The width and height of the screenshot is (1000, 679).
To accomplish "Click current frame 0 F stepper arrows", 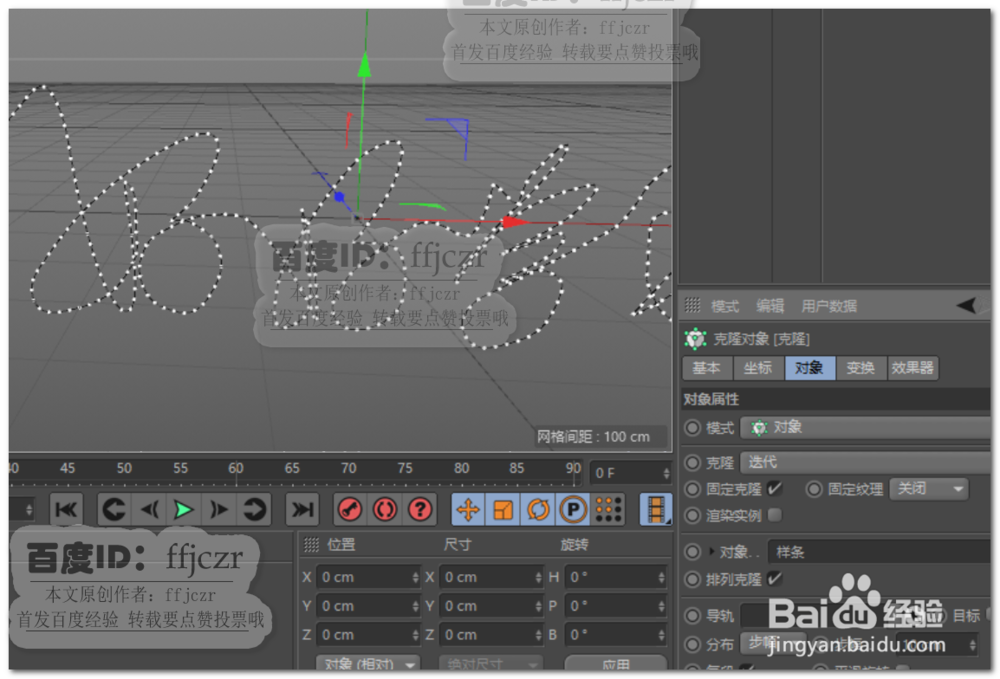I will click(x=666, y=473).
